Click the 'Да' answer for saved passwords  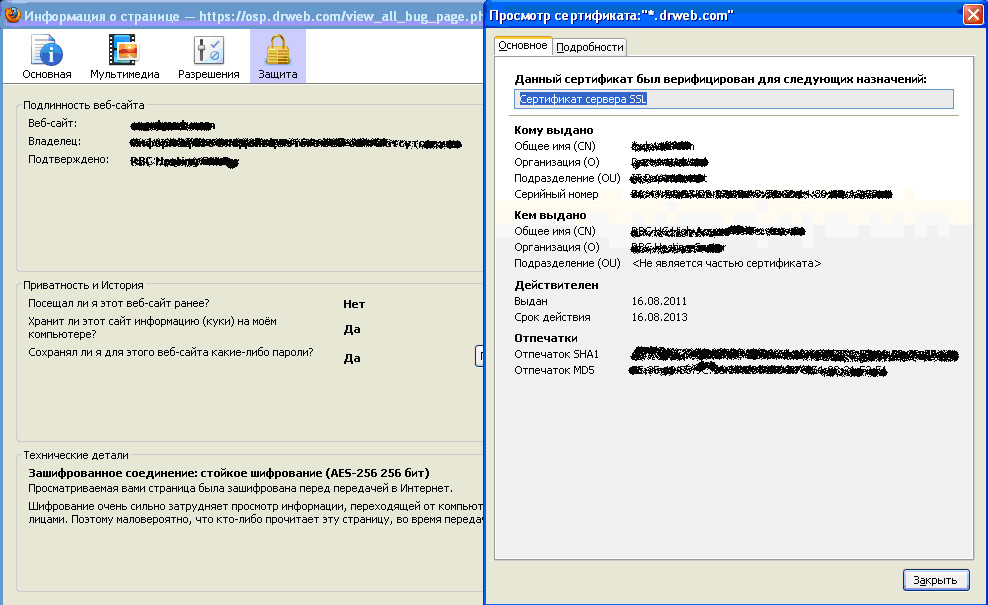point(352,359)
